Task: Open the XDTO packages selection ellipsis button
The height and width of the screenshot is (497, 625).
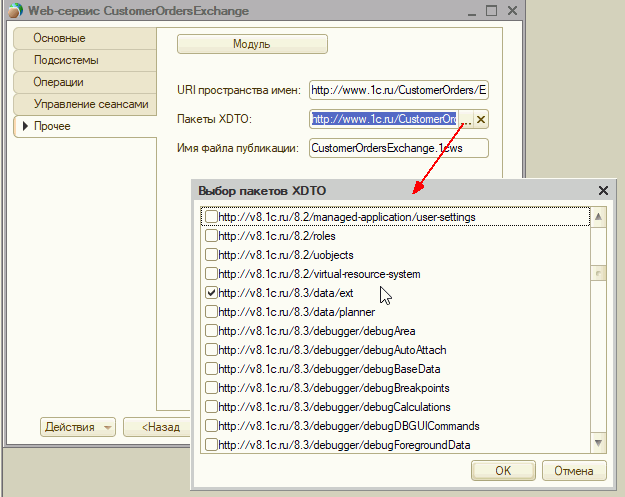Action: (x=466, y=119)
